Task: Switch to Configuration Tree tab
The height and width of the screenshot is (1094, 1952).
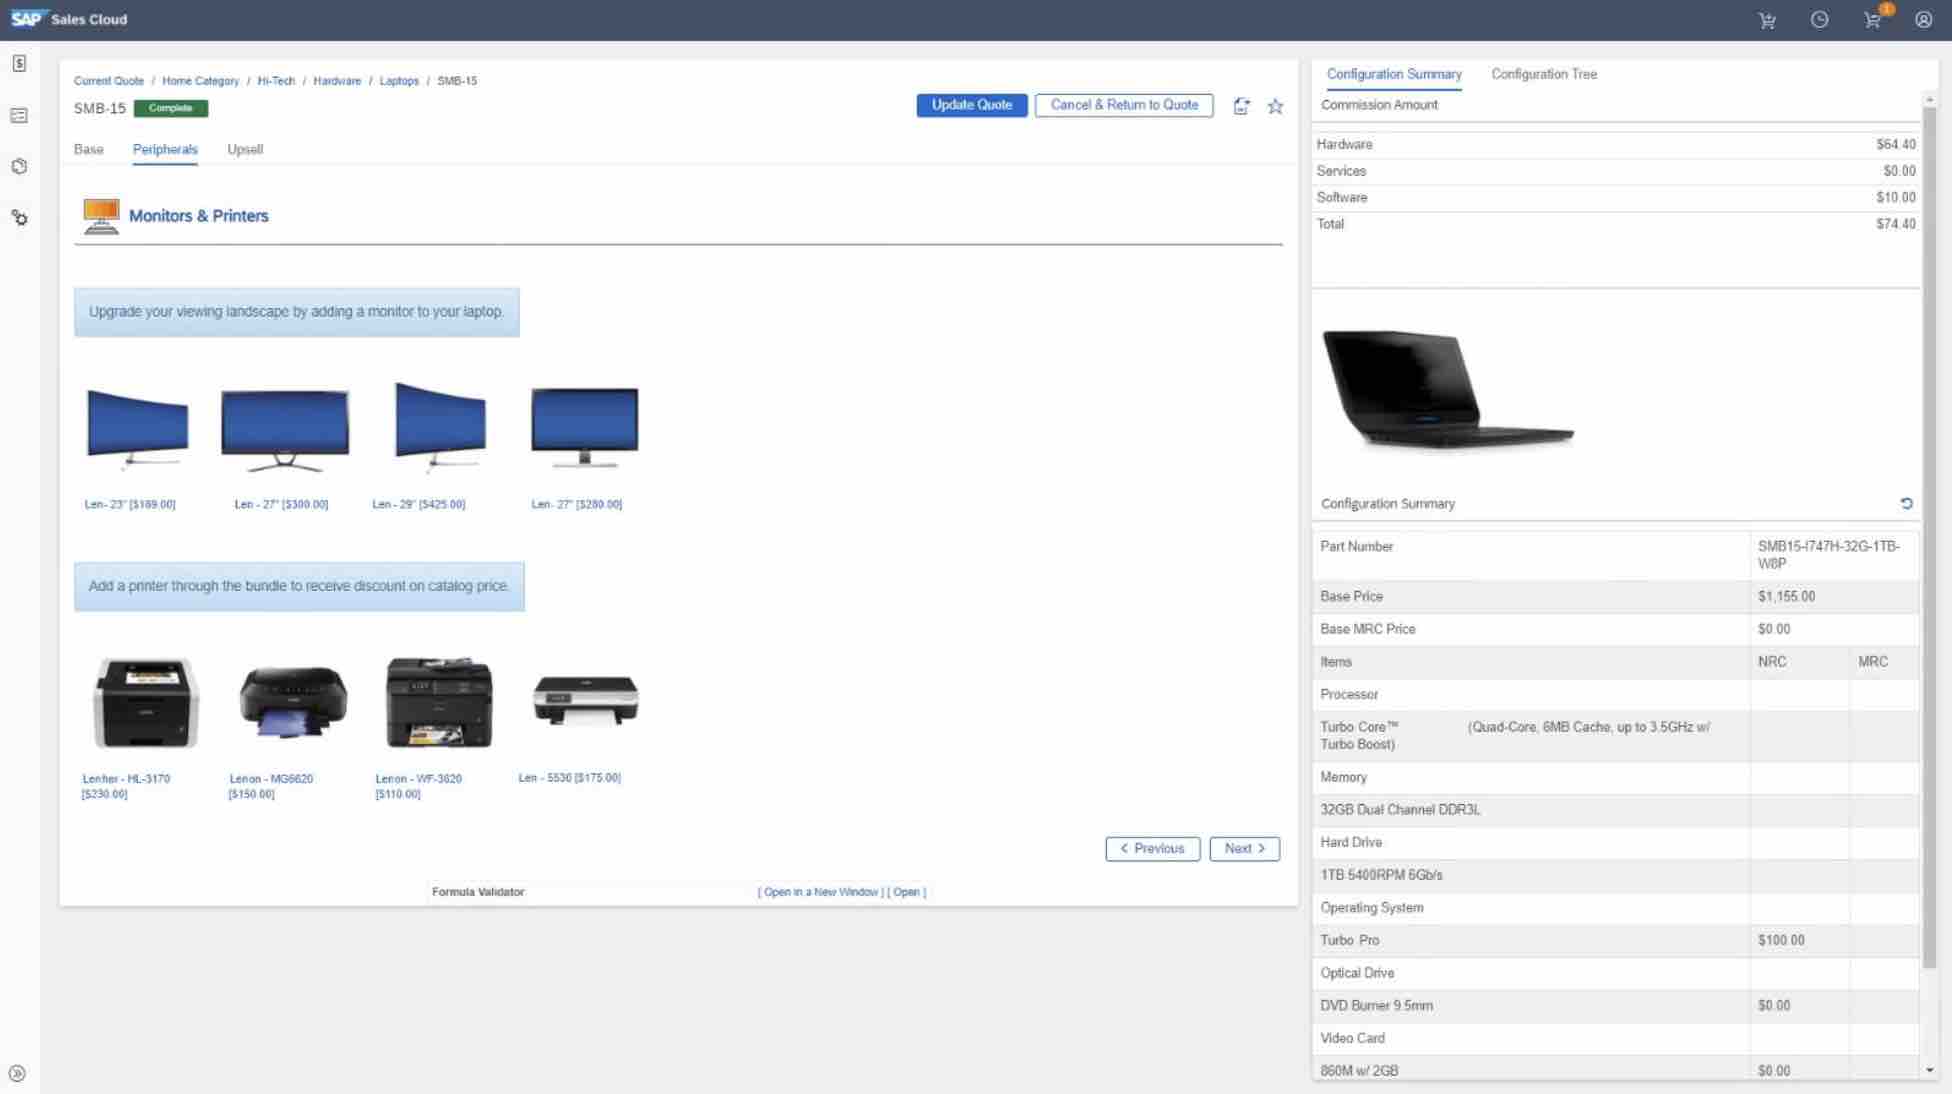Action: (1543, 74)
